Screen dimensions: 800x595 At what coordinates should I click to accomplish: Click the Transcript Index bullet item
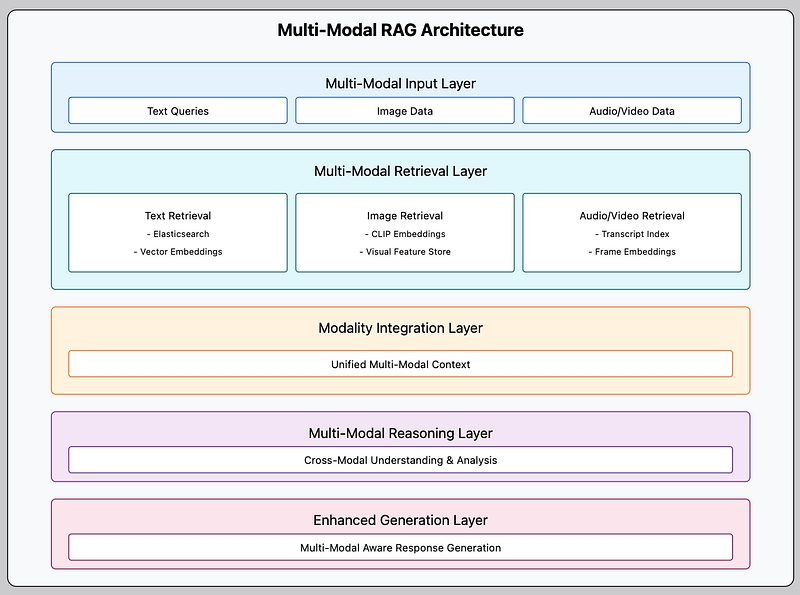point(632,234)
